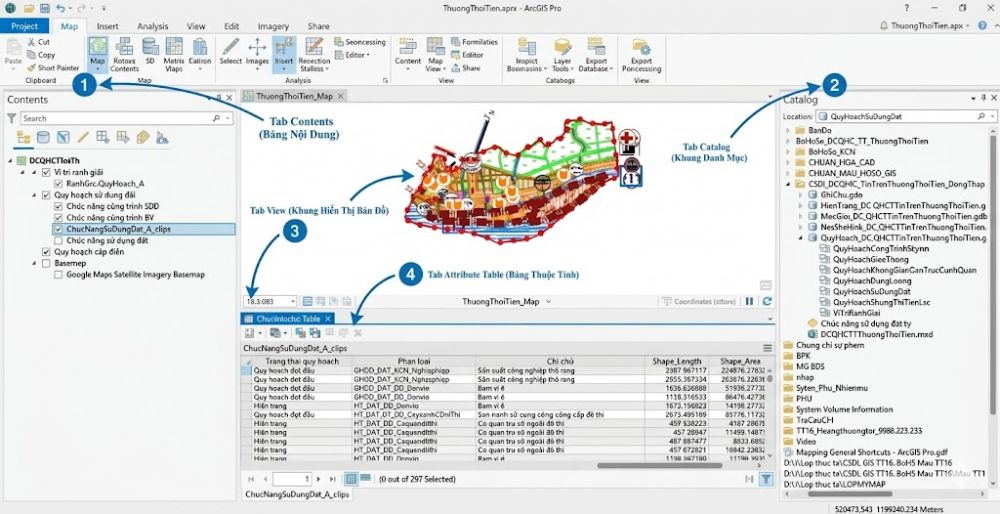This screenshot has width=1000, height=514.
Task: Click the List By Editing pencil icon
Action: pyautogui.click(x=82, y=137)
